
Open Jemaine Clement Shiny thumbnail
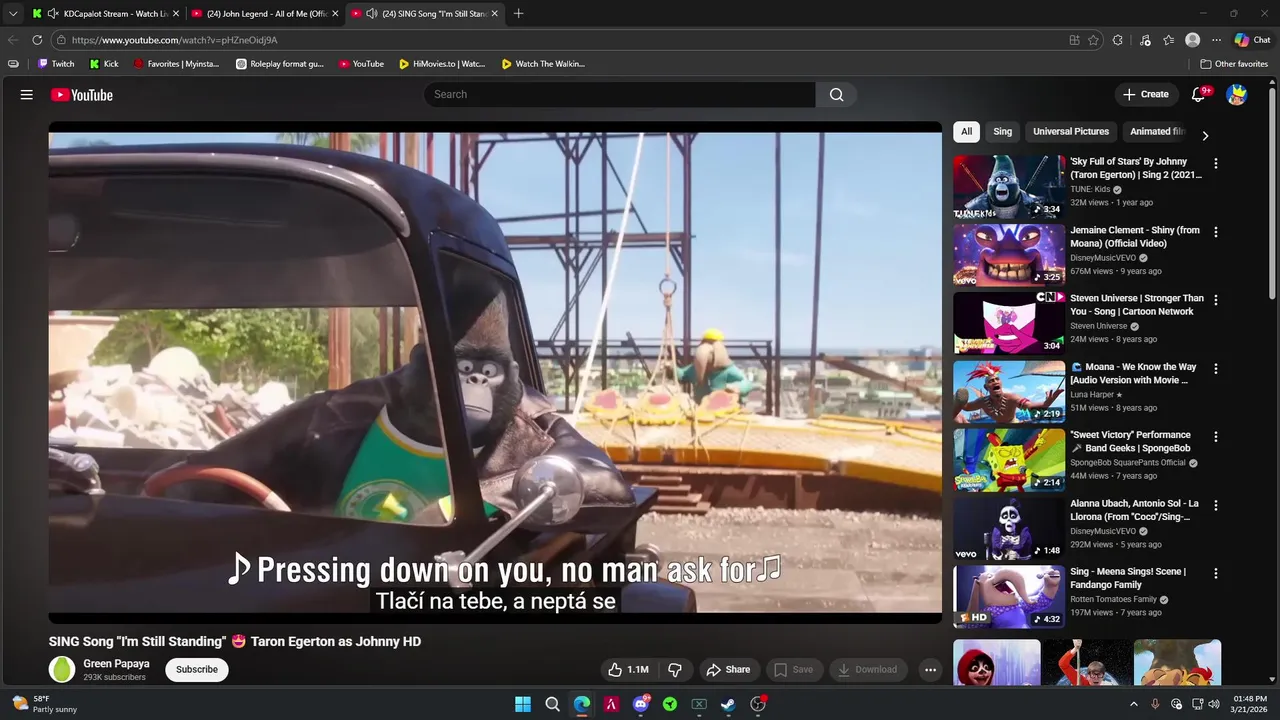(1009, 255)
